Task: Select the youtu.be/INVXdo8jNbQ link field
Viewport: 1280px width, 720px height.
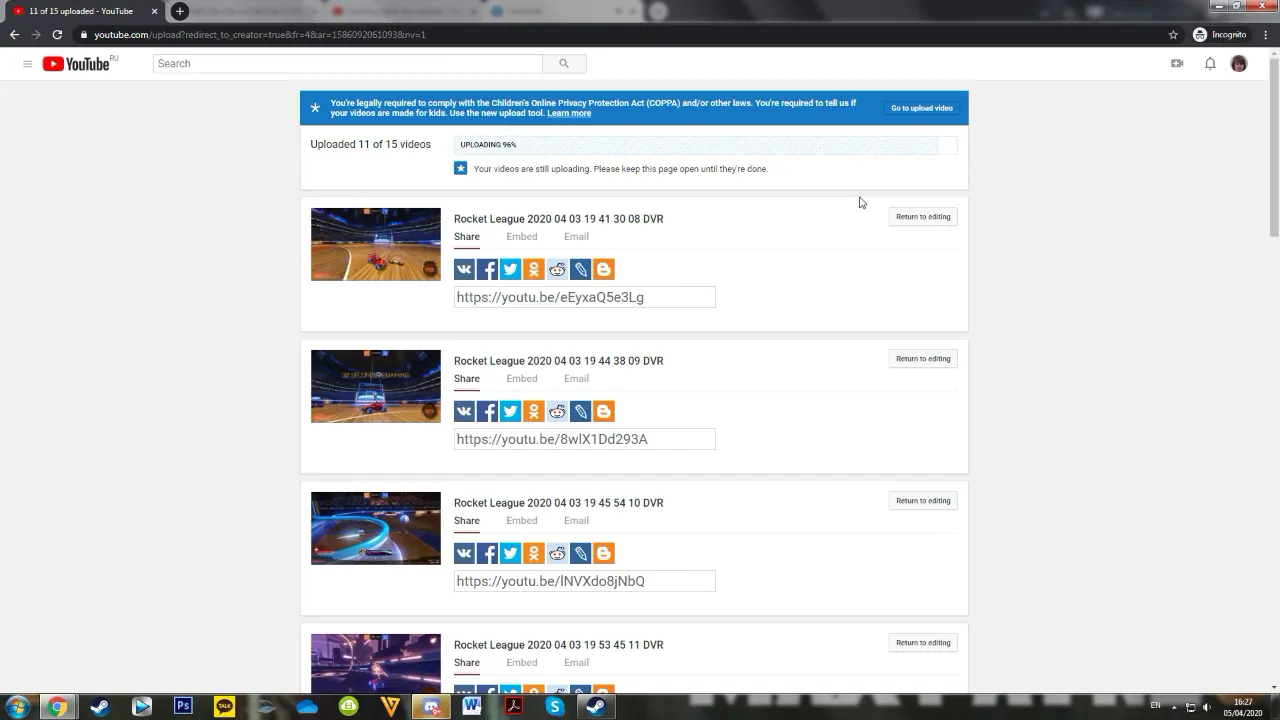Action: [585, 581]
